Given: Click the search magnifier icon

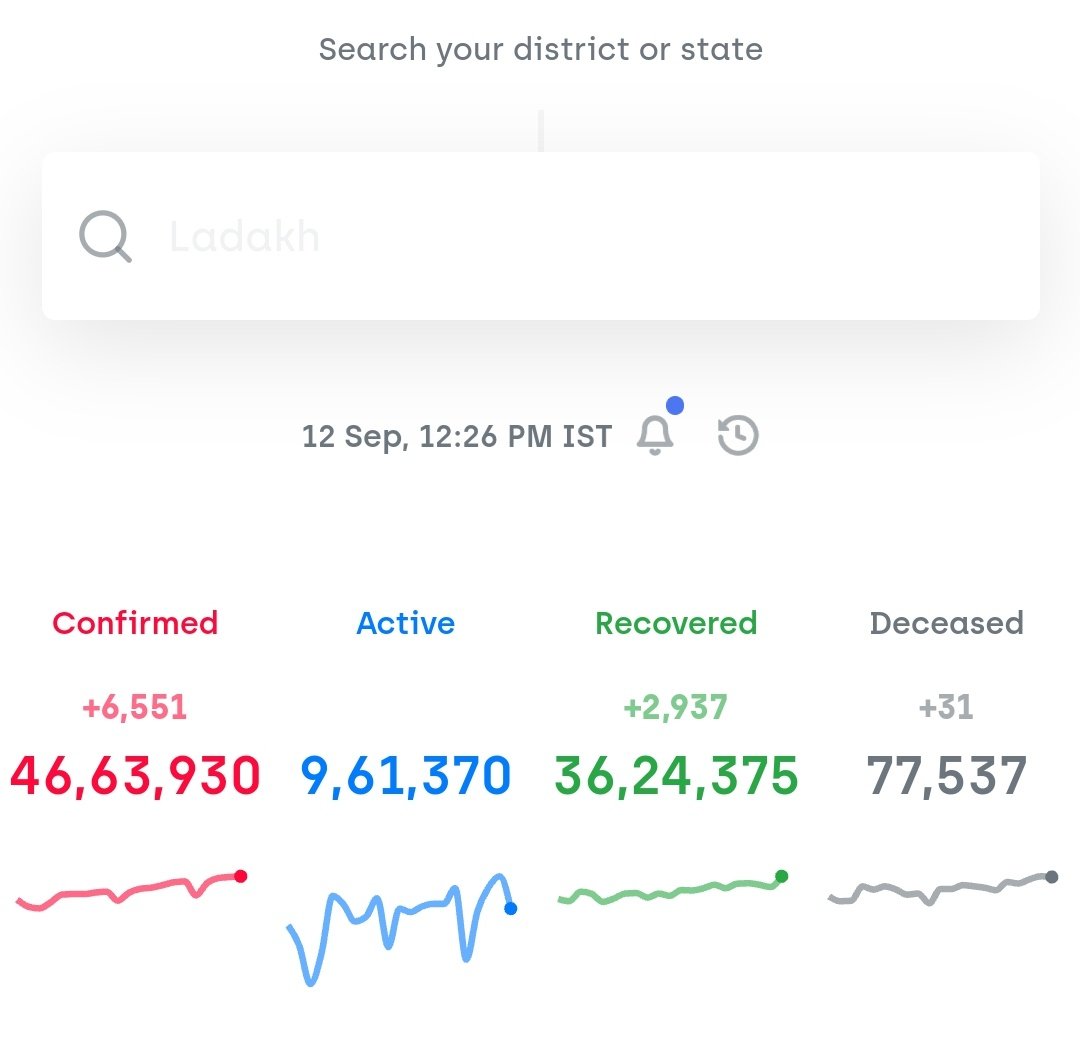Looking at the screenshot, I should (x=104, y=236).
